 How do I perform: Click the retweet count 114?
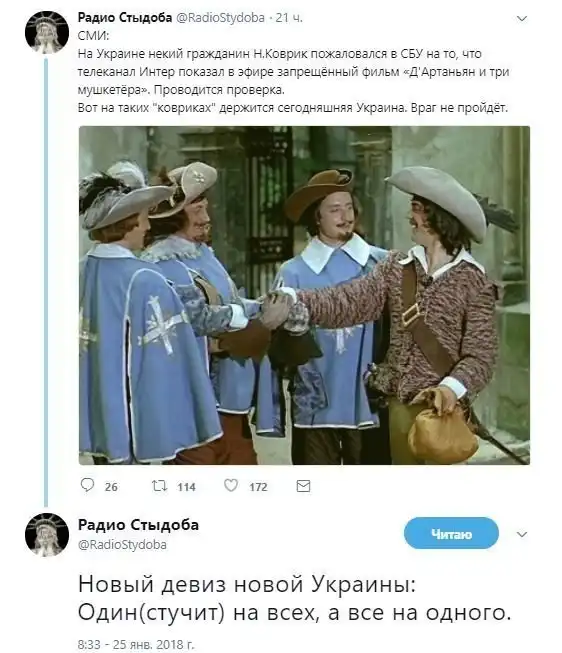[186, 487]
